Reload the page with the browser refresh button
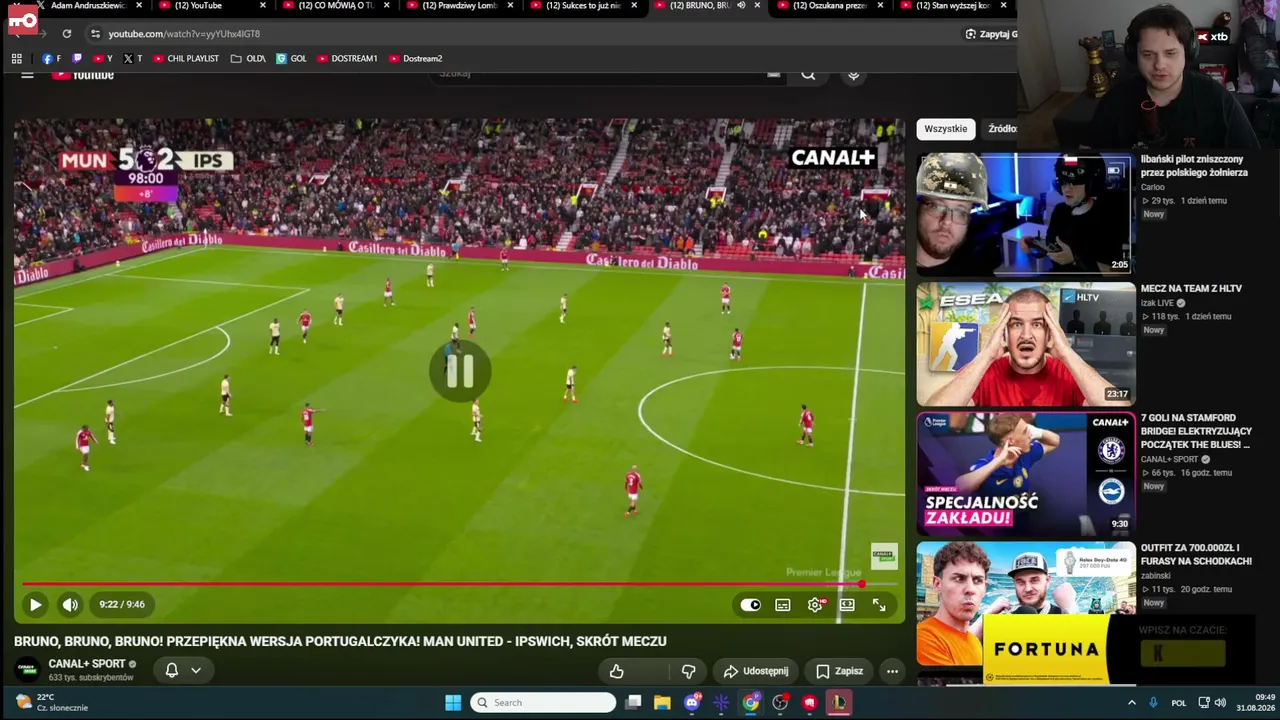The width and height of the screenshot is (1280, 720). coord(67,34)
